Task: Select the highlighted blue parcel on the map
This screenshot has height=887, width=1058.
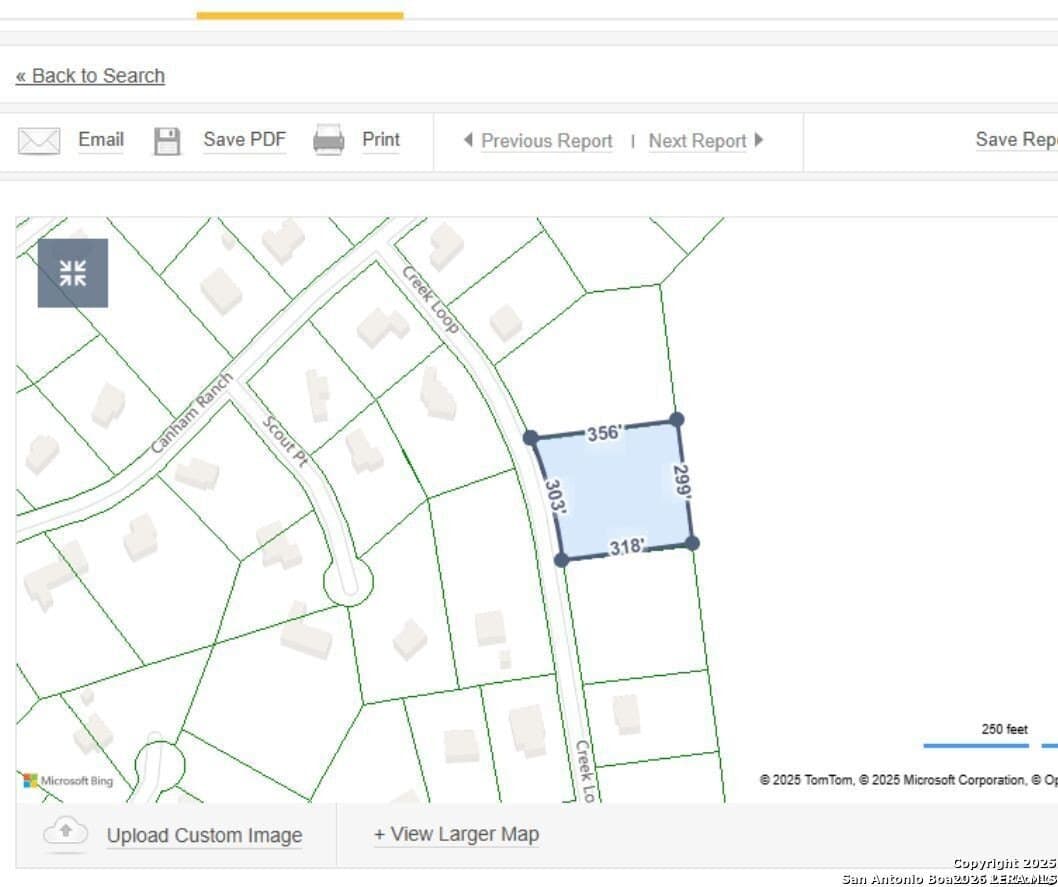Action: pos(615,487)
